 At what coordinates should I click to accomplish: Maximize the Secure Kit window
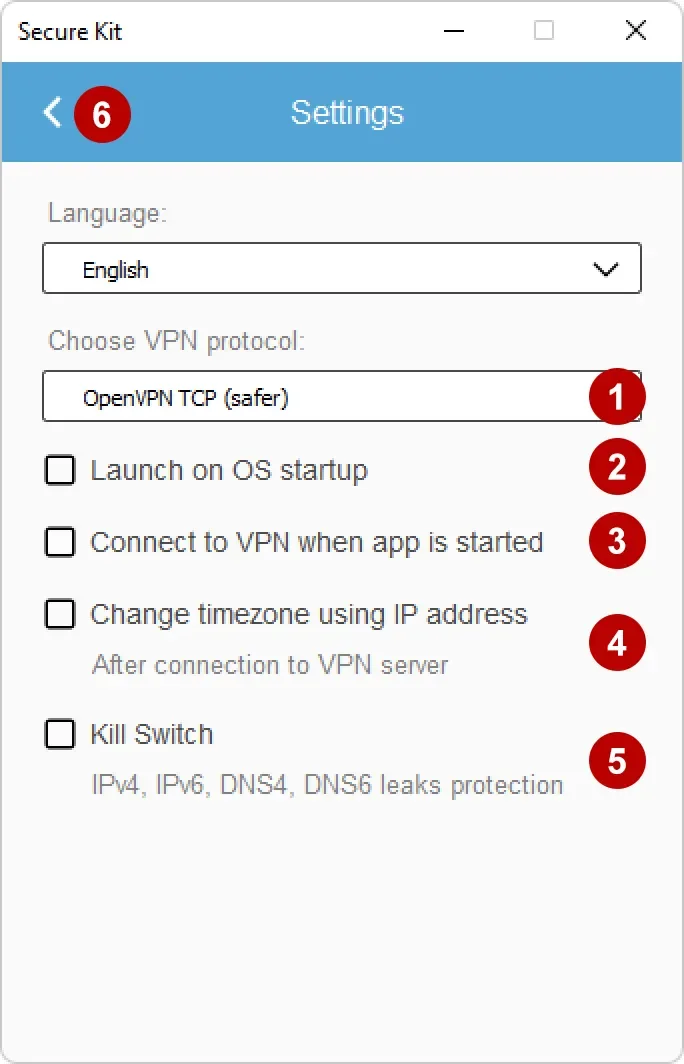point(544,31)
